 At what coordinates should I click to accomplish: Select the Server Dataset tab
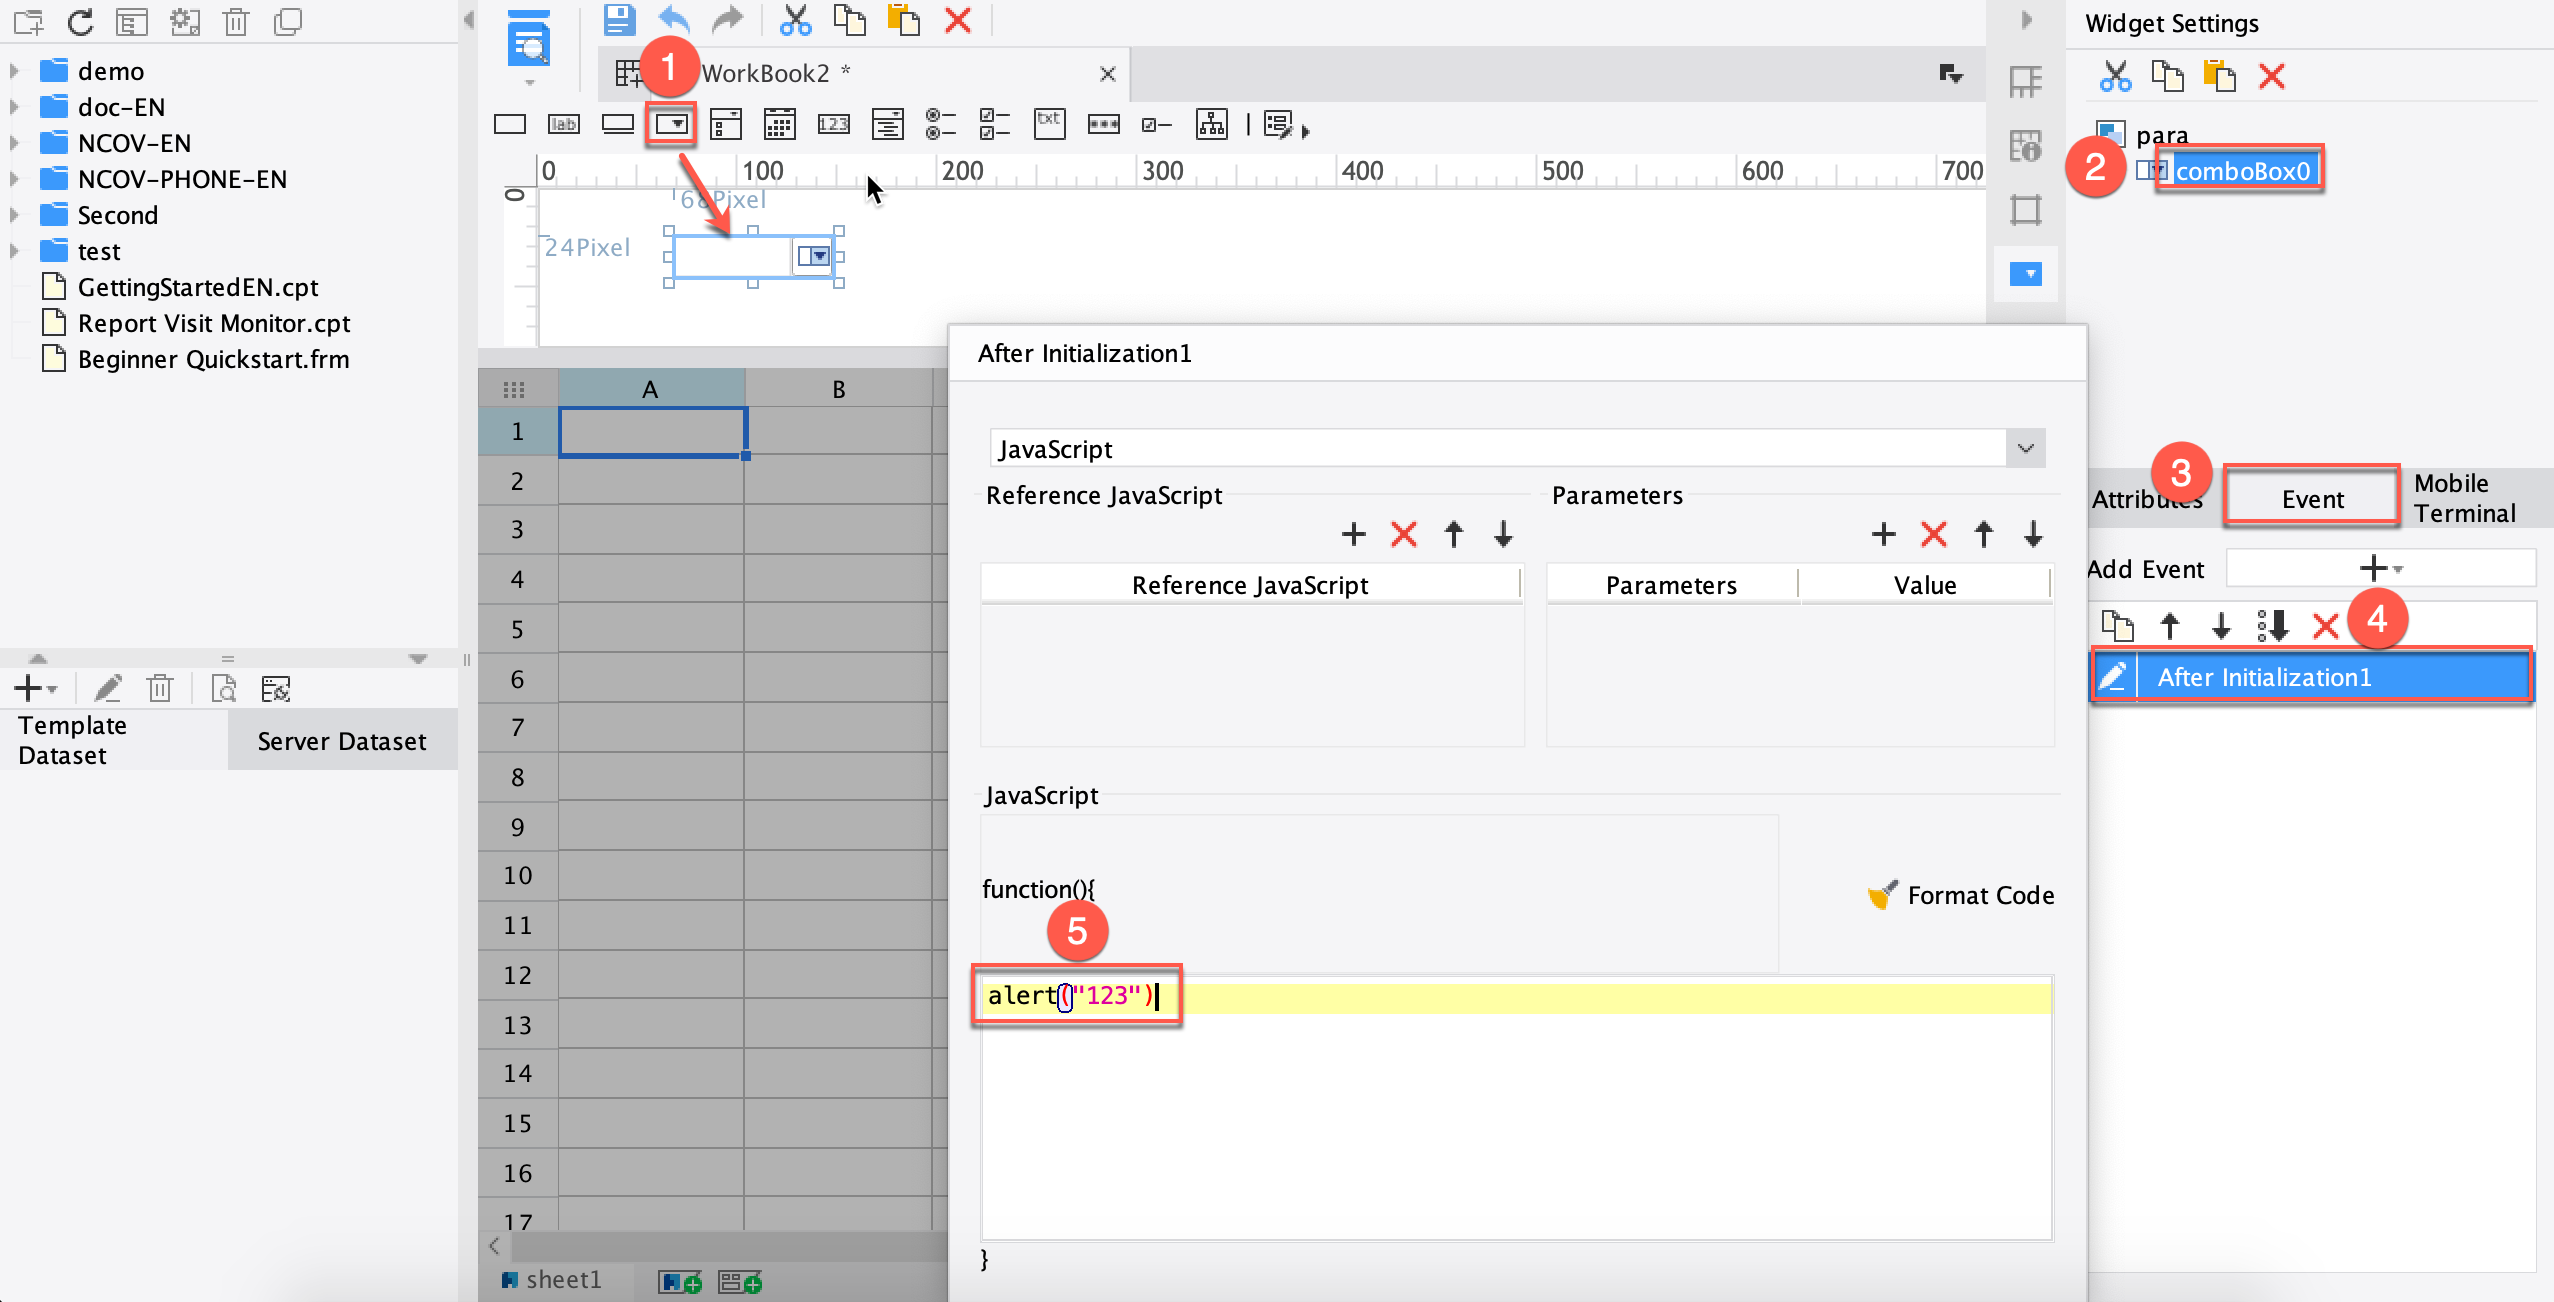click(342, 741)
